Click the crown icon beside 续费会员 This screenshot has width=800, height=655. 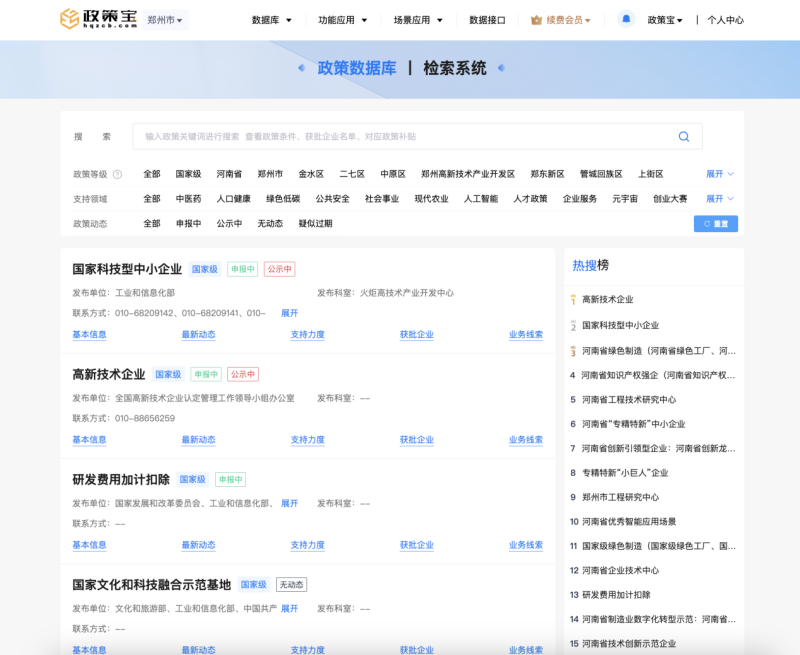537,20
